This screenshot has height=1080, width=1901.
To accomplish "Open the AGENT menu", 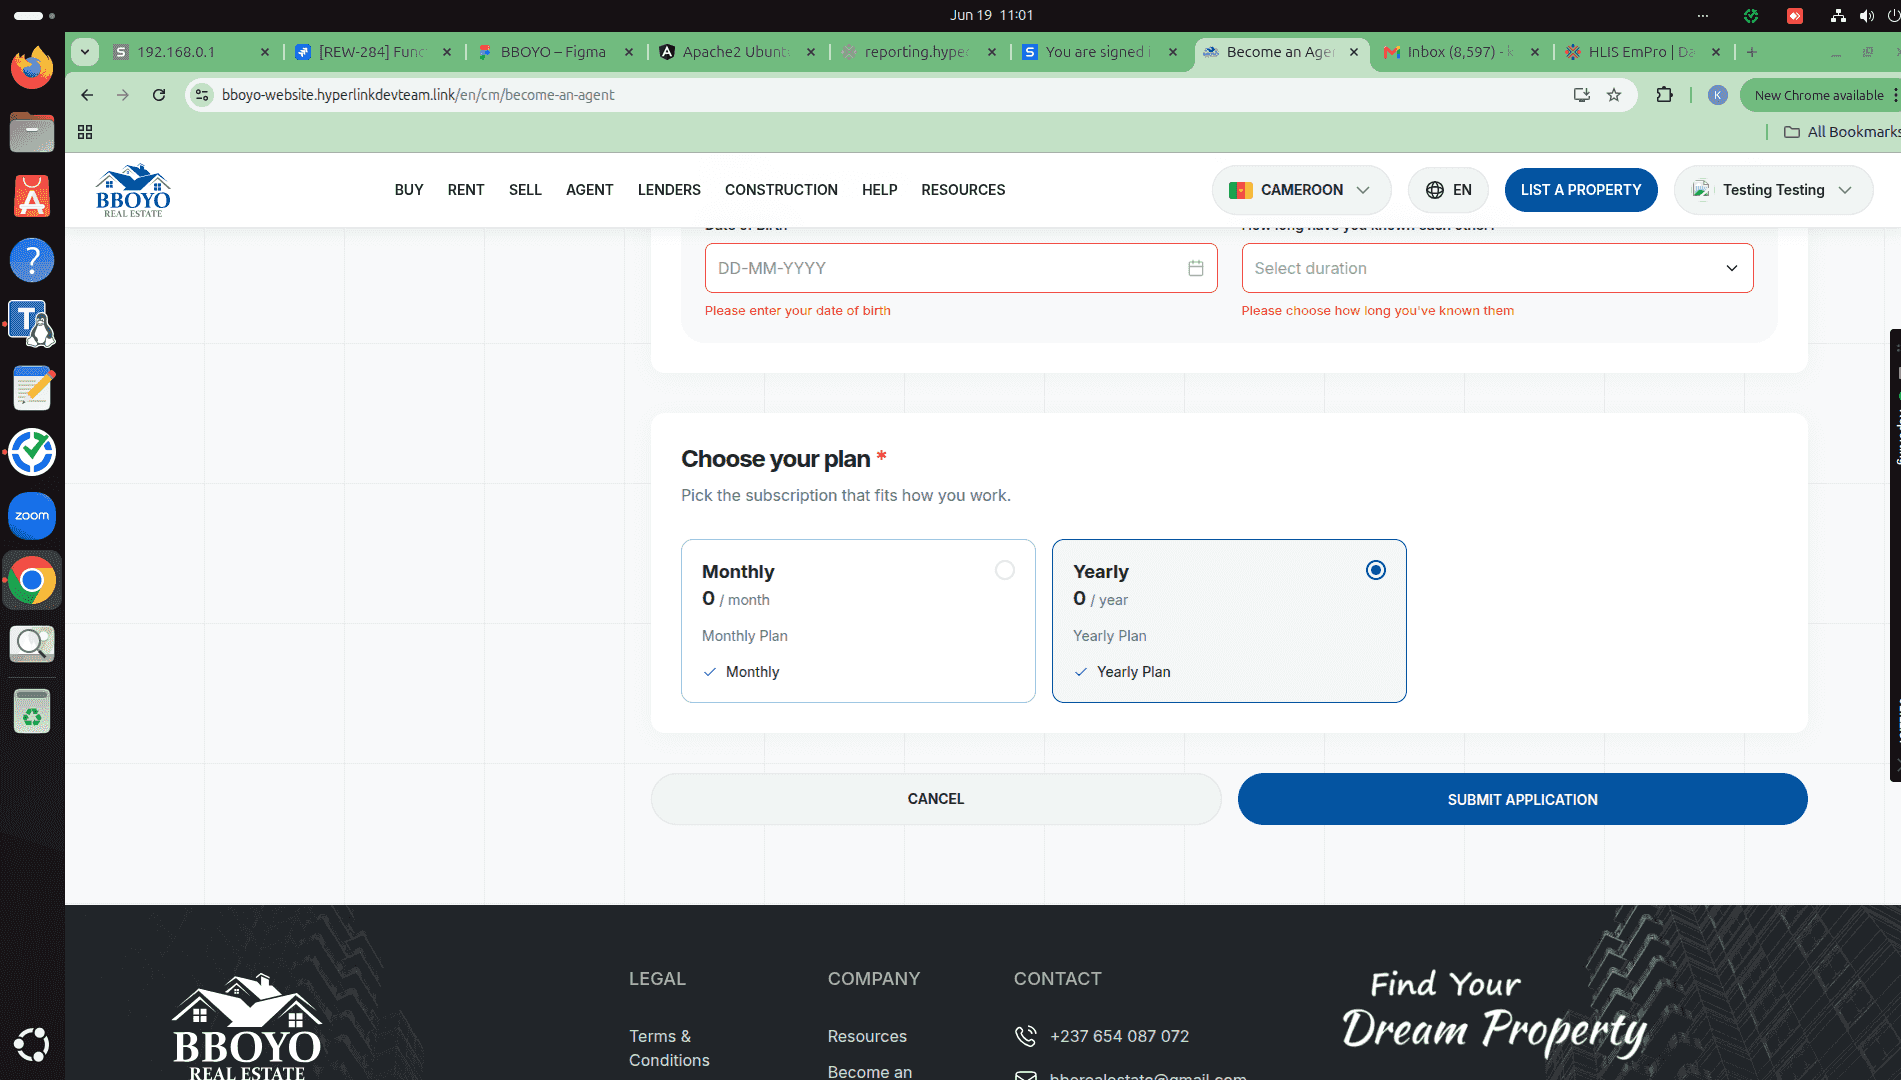I will tap(590, 190).
